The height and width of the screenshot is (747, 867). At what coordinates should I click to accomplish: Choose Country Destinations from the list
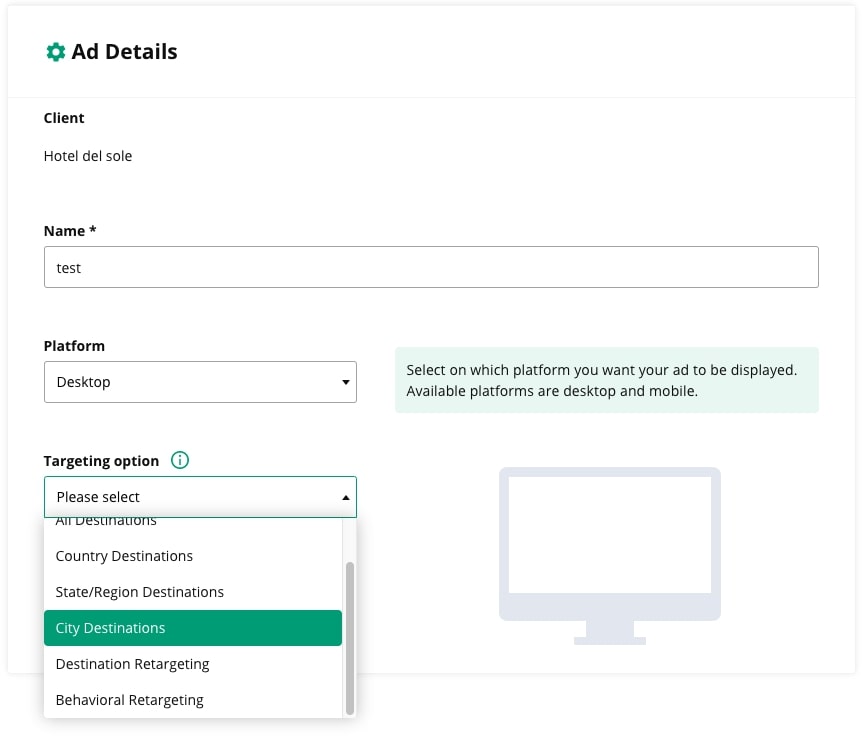click(124, 556)
